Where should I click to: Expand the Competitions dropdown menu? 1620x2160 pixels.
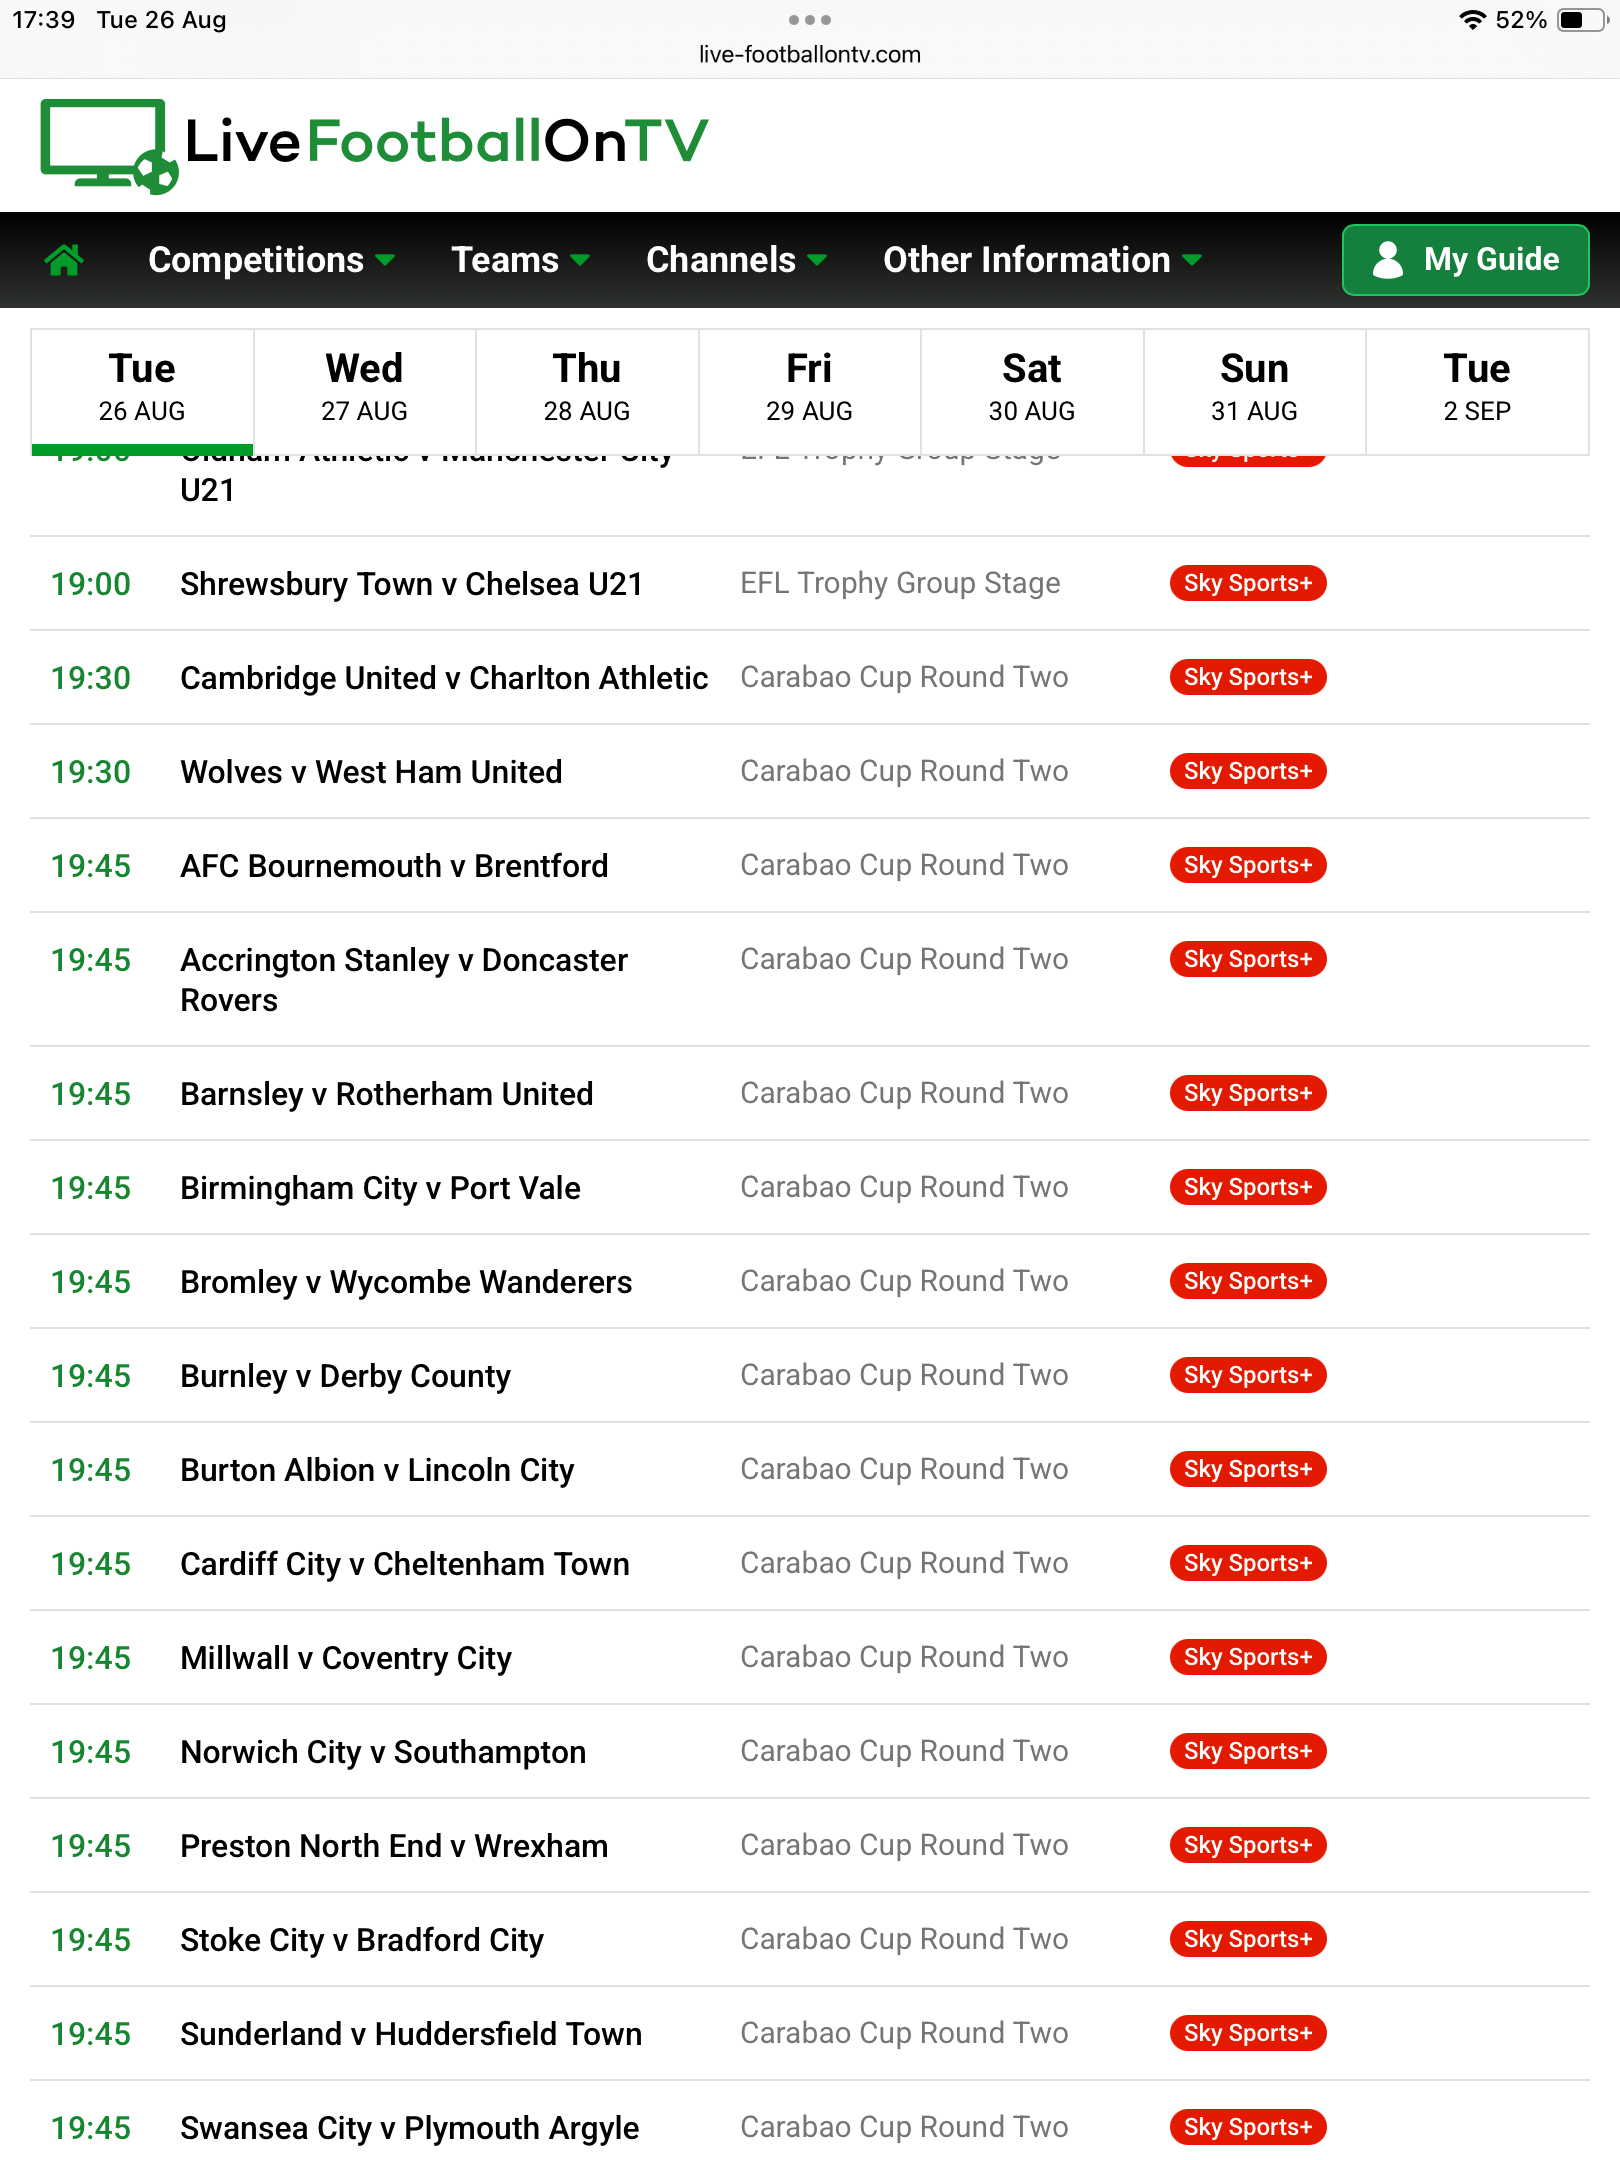pyautogui.click(x=271, y=260)
